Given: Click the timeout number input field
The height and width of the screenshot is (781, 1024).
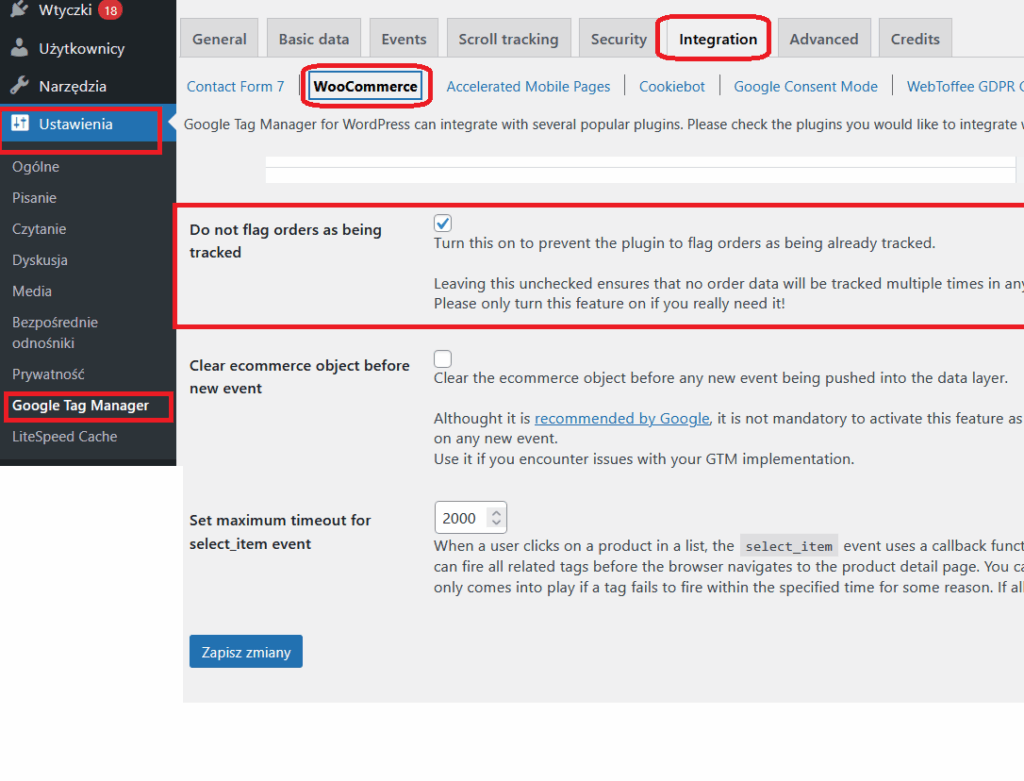Looking at the screenshot, I should pyautogui.click(x=460, y=518).
